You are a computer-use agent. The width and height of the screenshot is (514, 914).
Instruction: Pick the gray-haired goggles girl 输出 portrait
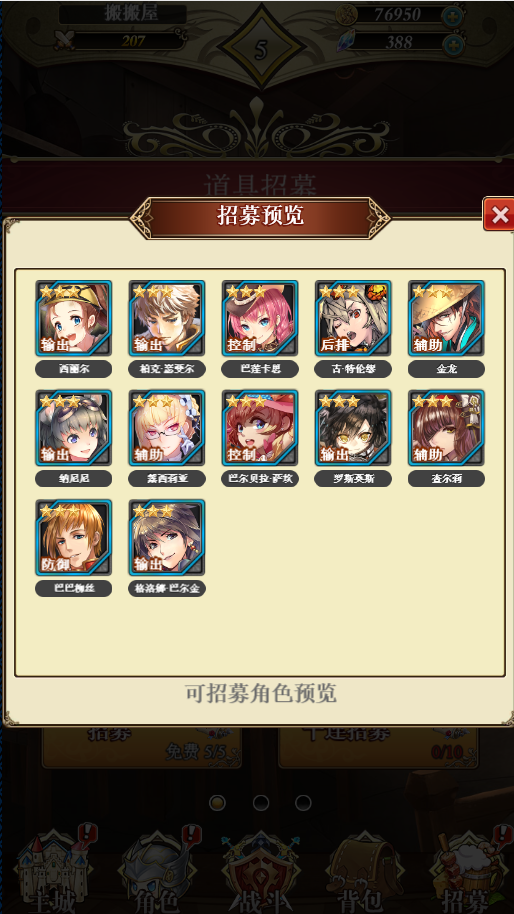(x=73, y=428)
